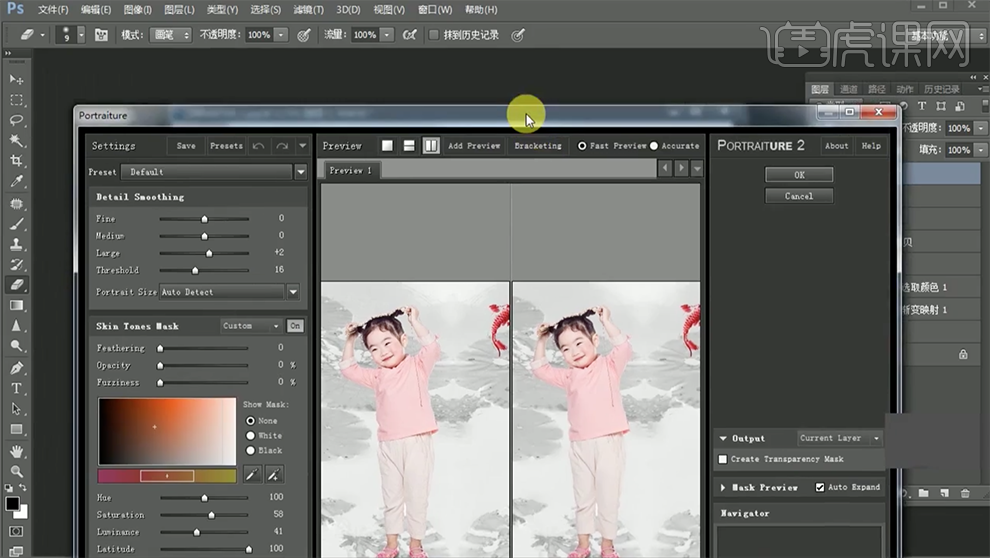
Task: Click the Threshold slider handle
Action: [x=195, y=270]
